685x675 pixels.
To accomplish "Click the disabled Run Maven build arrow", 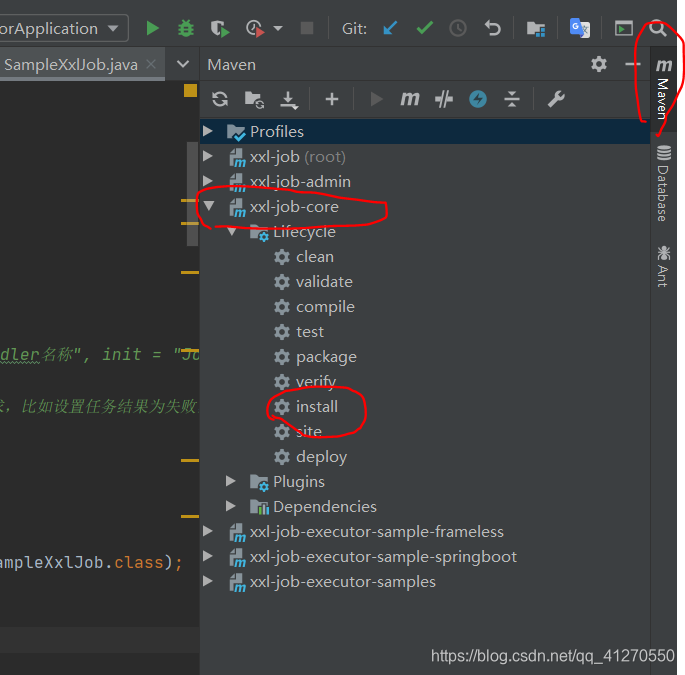I will [376, 99].
